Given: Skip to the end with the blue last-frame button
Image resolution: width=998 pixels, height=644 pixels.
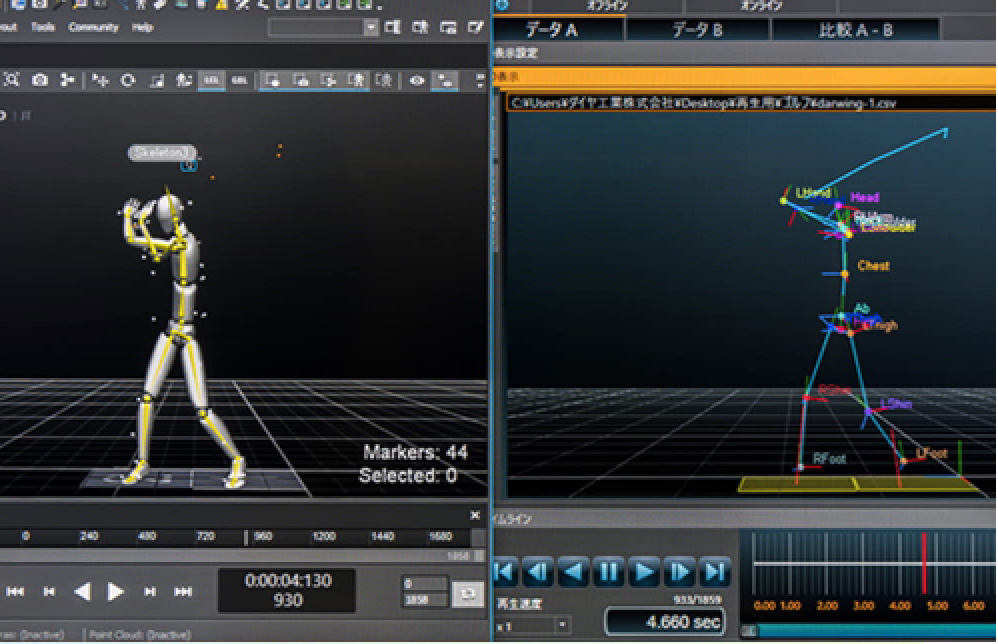Looking at the screenshot, I should [x=714, y=573].
